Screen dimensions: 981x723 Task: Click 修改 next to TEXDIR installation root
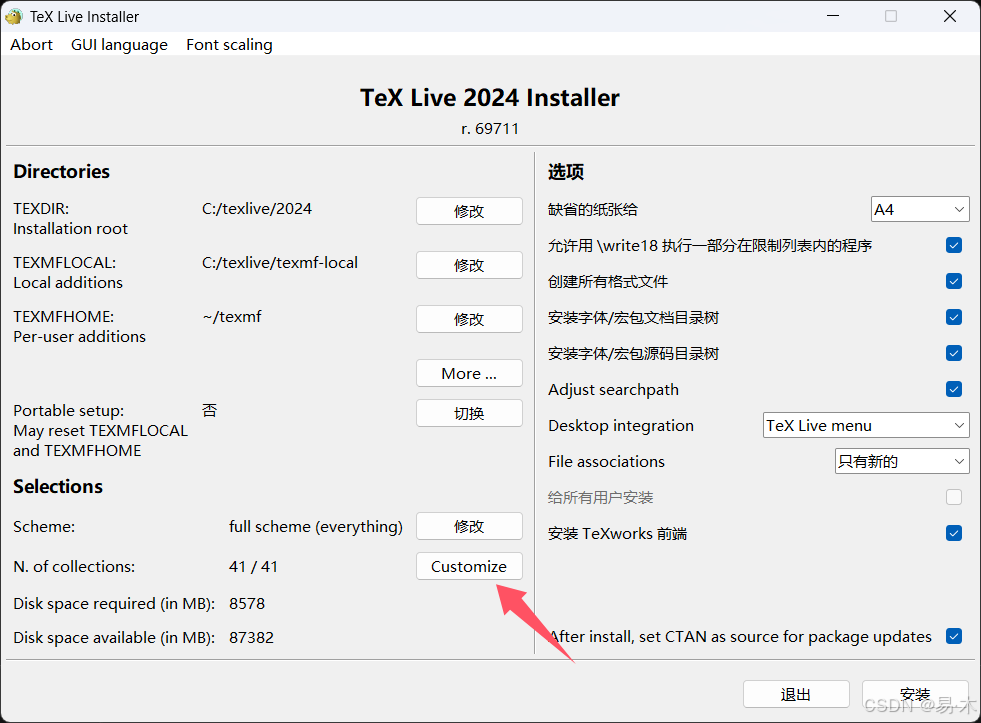click(x=468, y=211)
